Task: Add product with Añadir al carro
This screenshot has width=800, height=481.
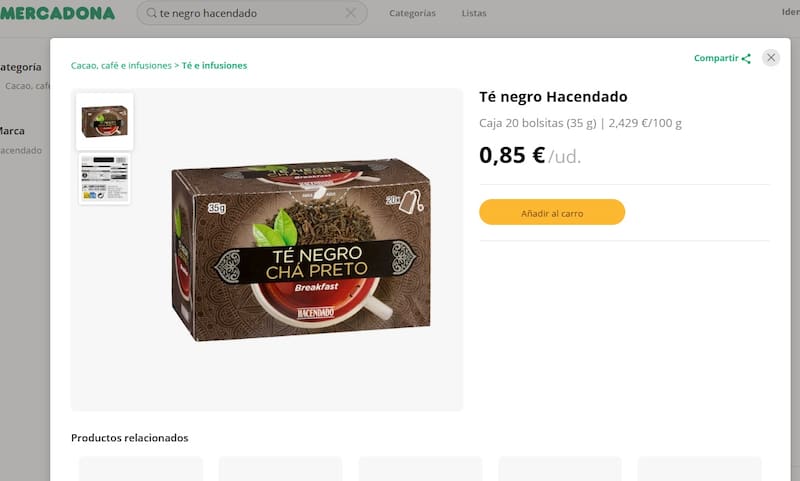Action: click(552, 212)
